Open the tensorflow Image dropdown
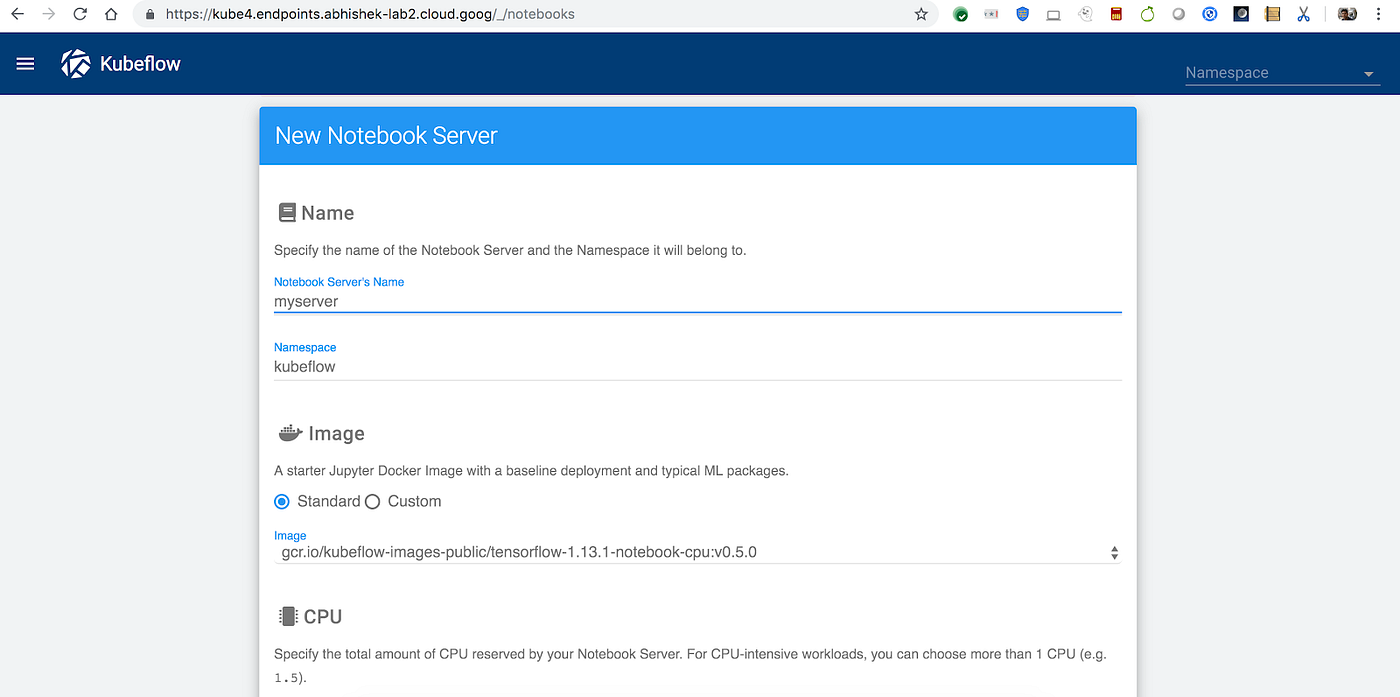The height and width of the screenshot is (697, 1400). click(698, 552)
